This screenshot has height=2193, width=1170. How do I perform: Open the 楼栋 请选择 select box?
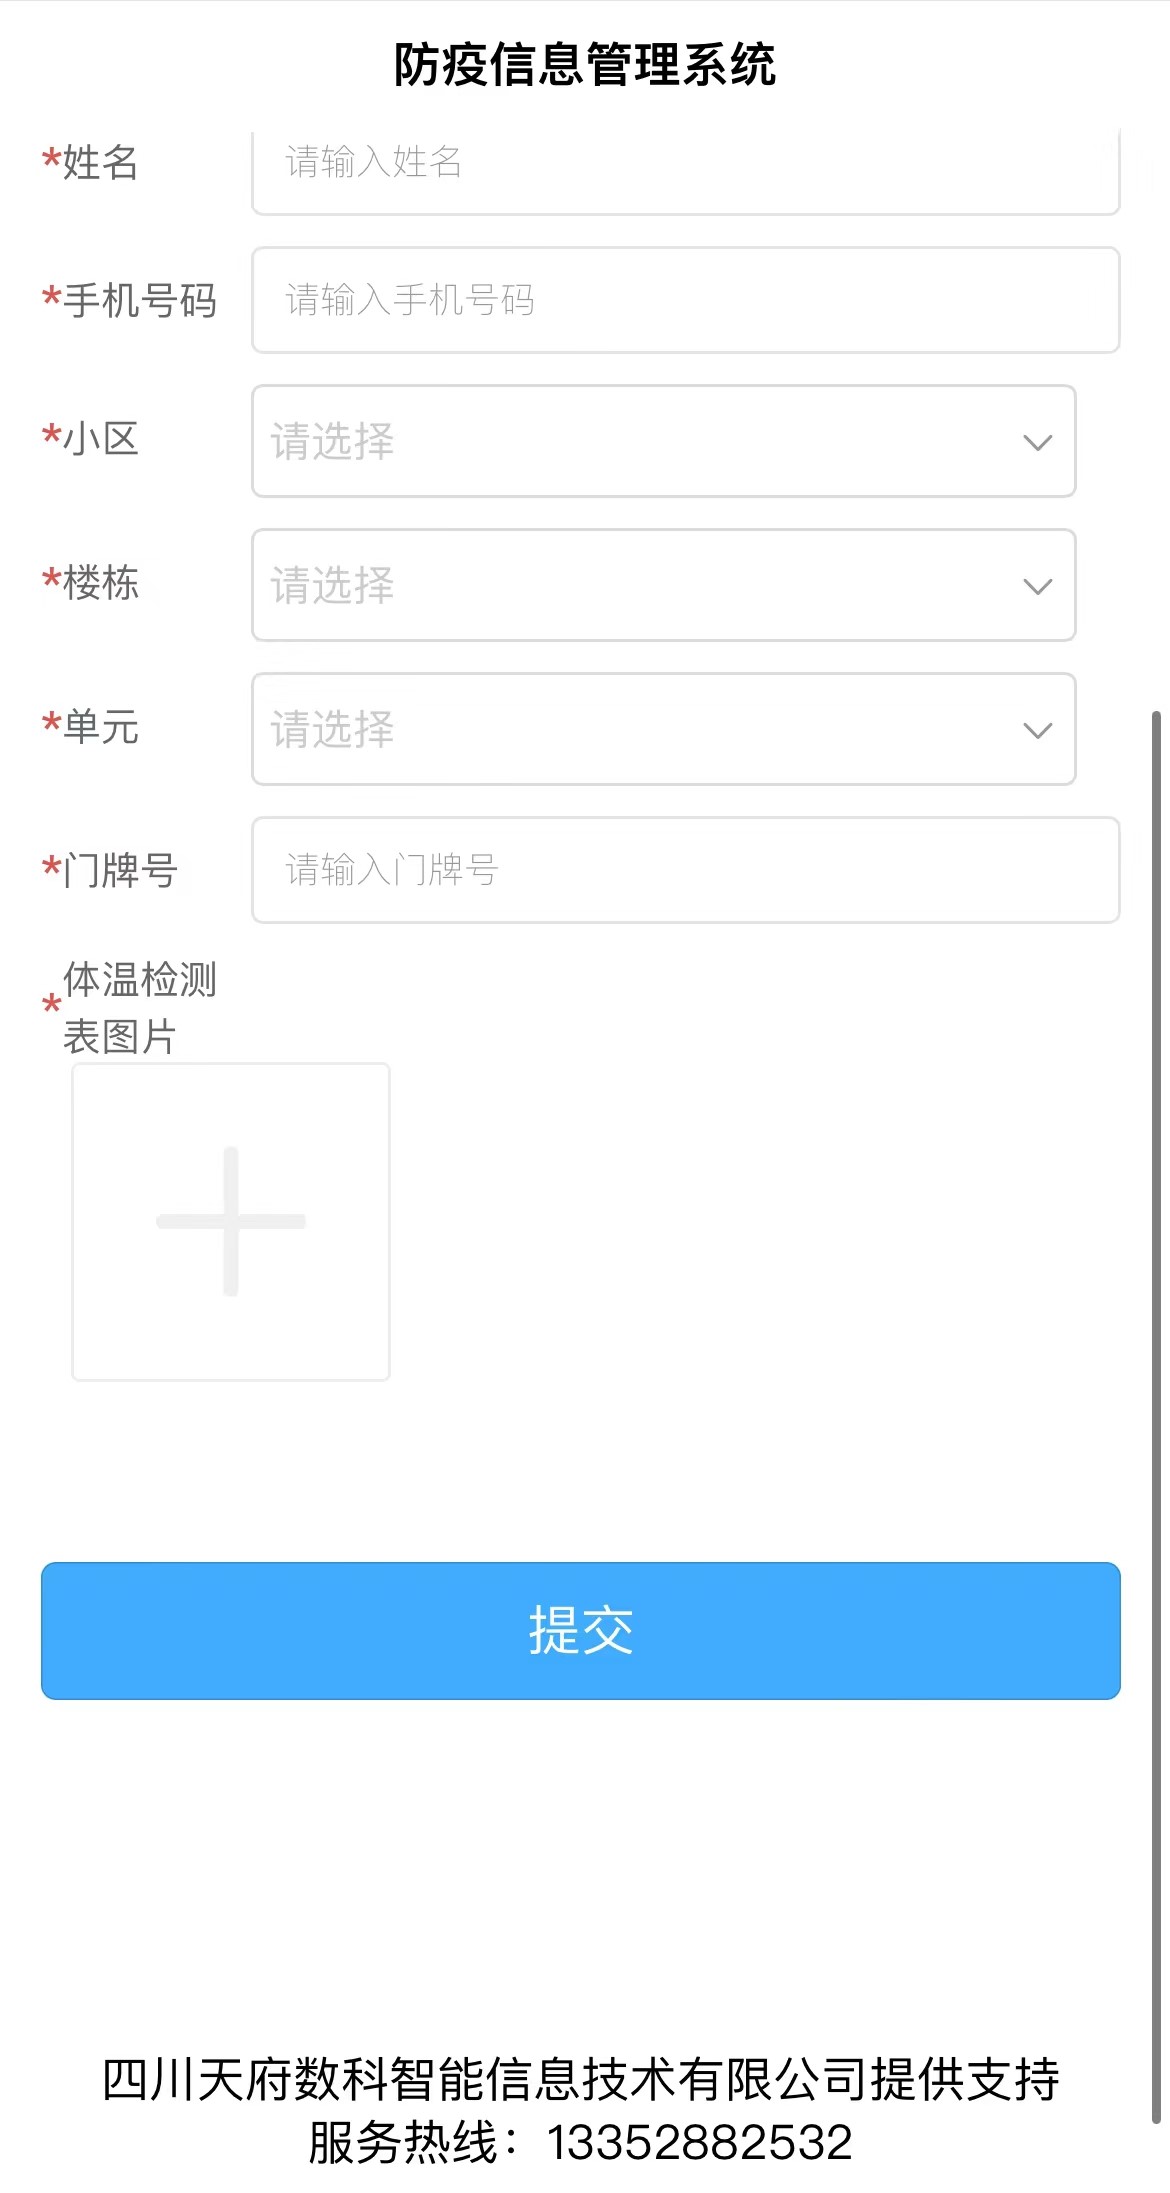[664, 585]
